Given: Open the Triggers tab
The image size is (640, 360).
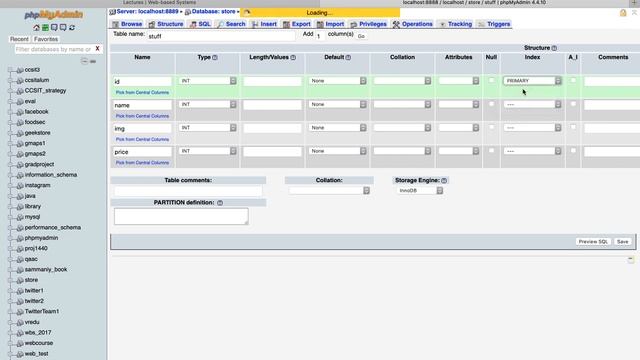Looking at the screenshot, I should click(x=494, y=24).
